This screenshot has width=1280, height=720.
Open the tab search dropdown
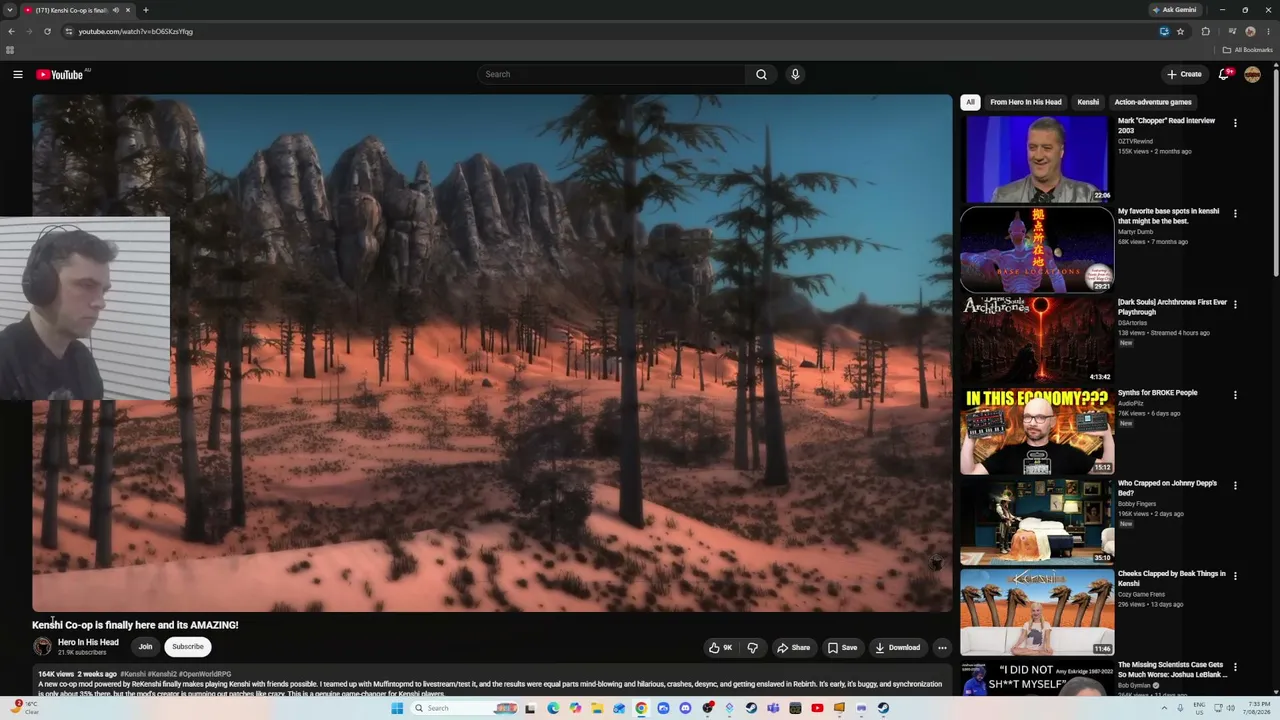pyautogui.click(x=10, y=10)
